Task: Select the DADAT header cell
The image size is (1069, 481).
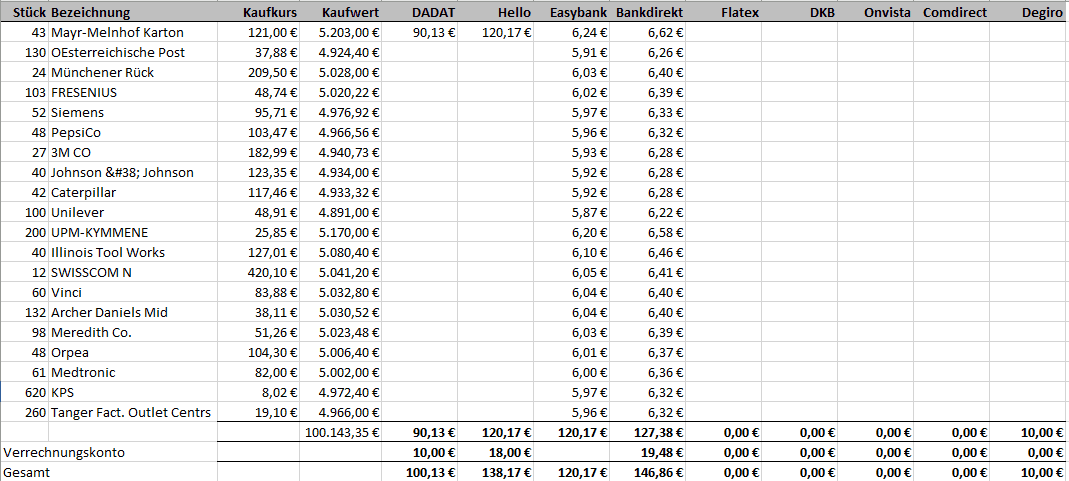Action: [419, 12]
